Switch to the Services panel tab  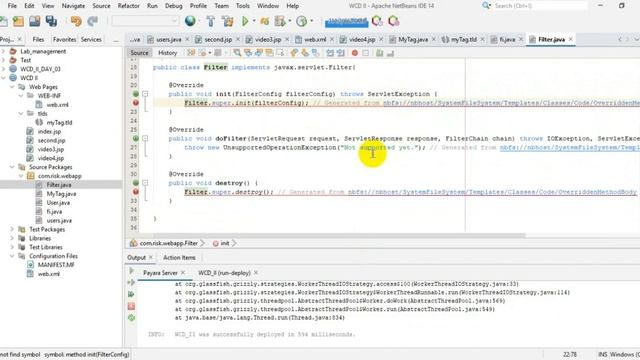[91, 40]
